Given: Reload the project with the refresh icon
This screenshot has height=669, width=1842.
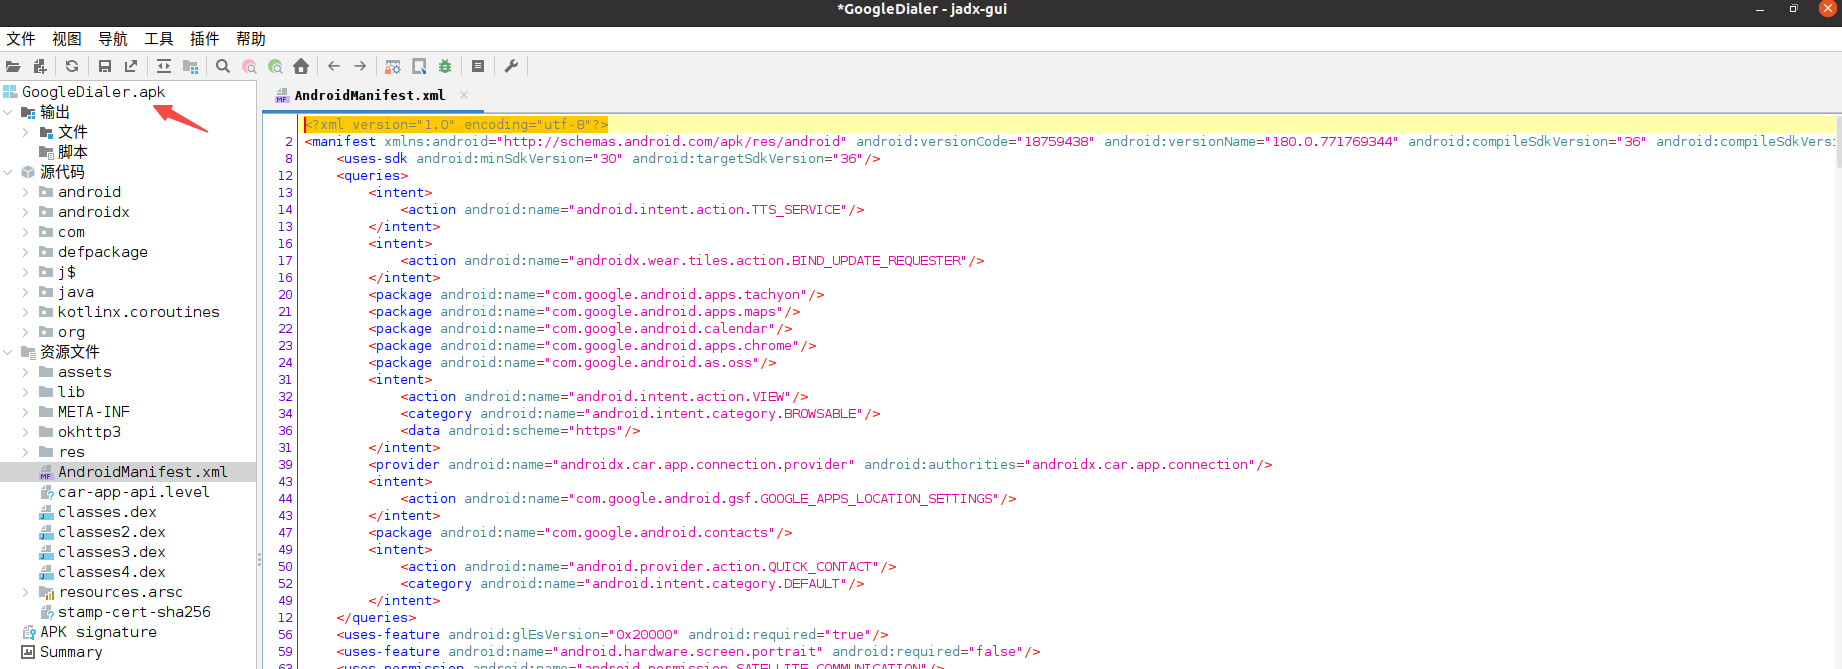Looking at the screenshot, I should pos(72,66).
